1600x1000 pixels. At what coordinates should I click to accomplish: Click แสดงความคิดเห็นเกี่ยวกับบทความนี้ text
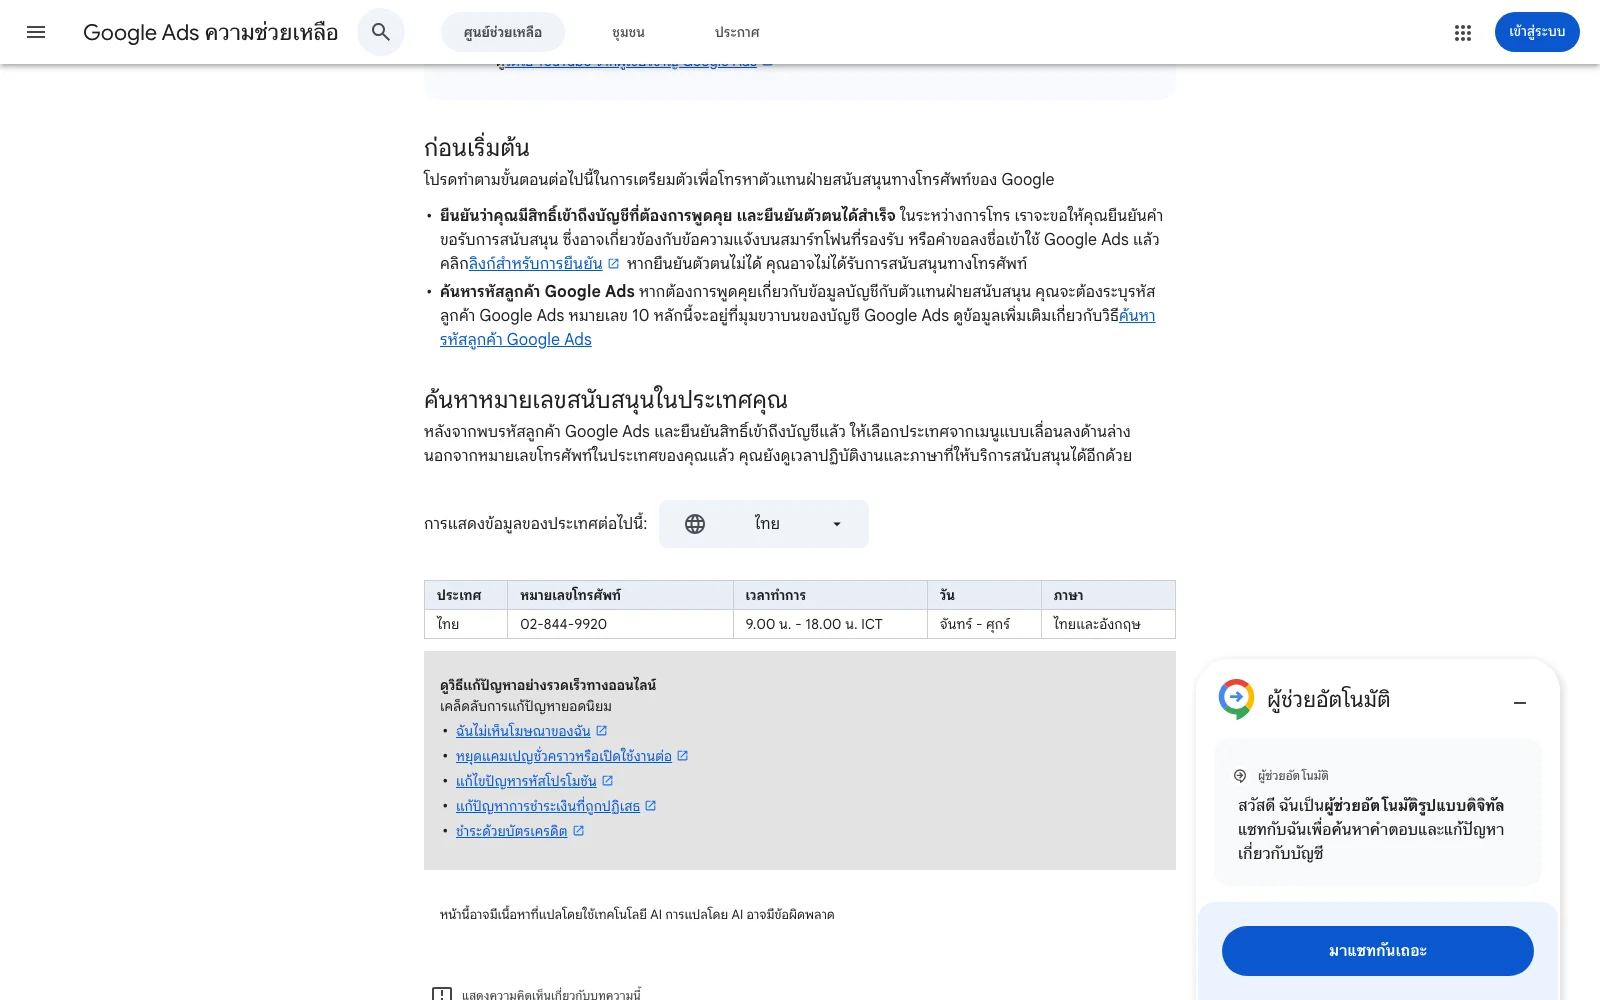[551, 995]
